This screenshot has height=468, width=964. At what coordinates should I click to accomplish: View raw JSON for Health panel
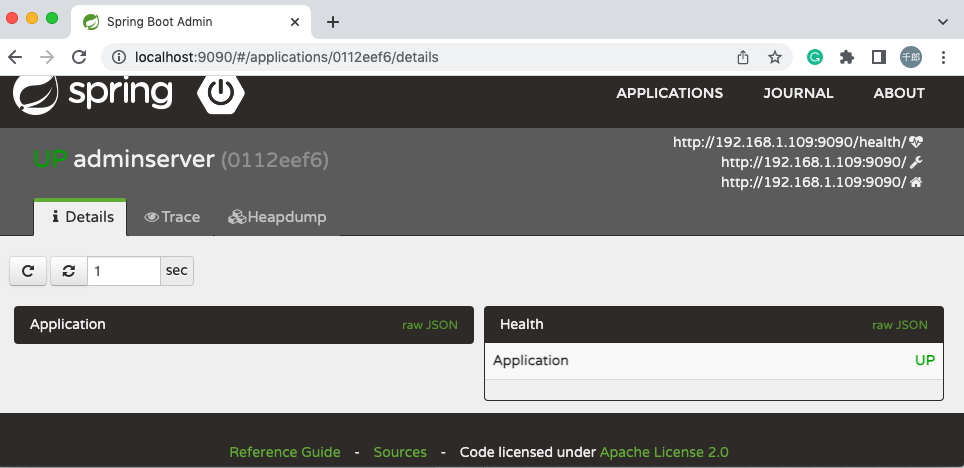tap(899, 325)
